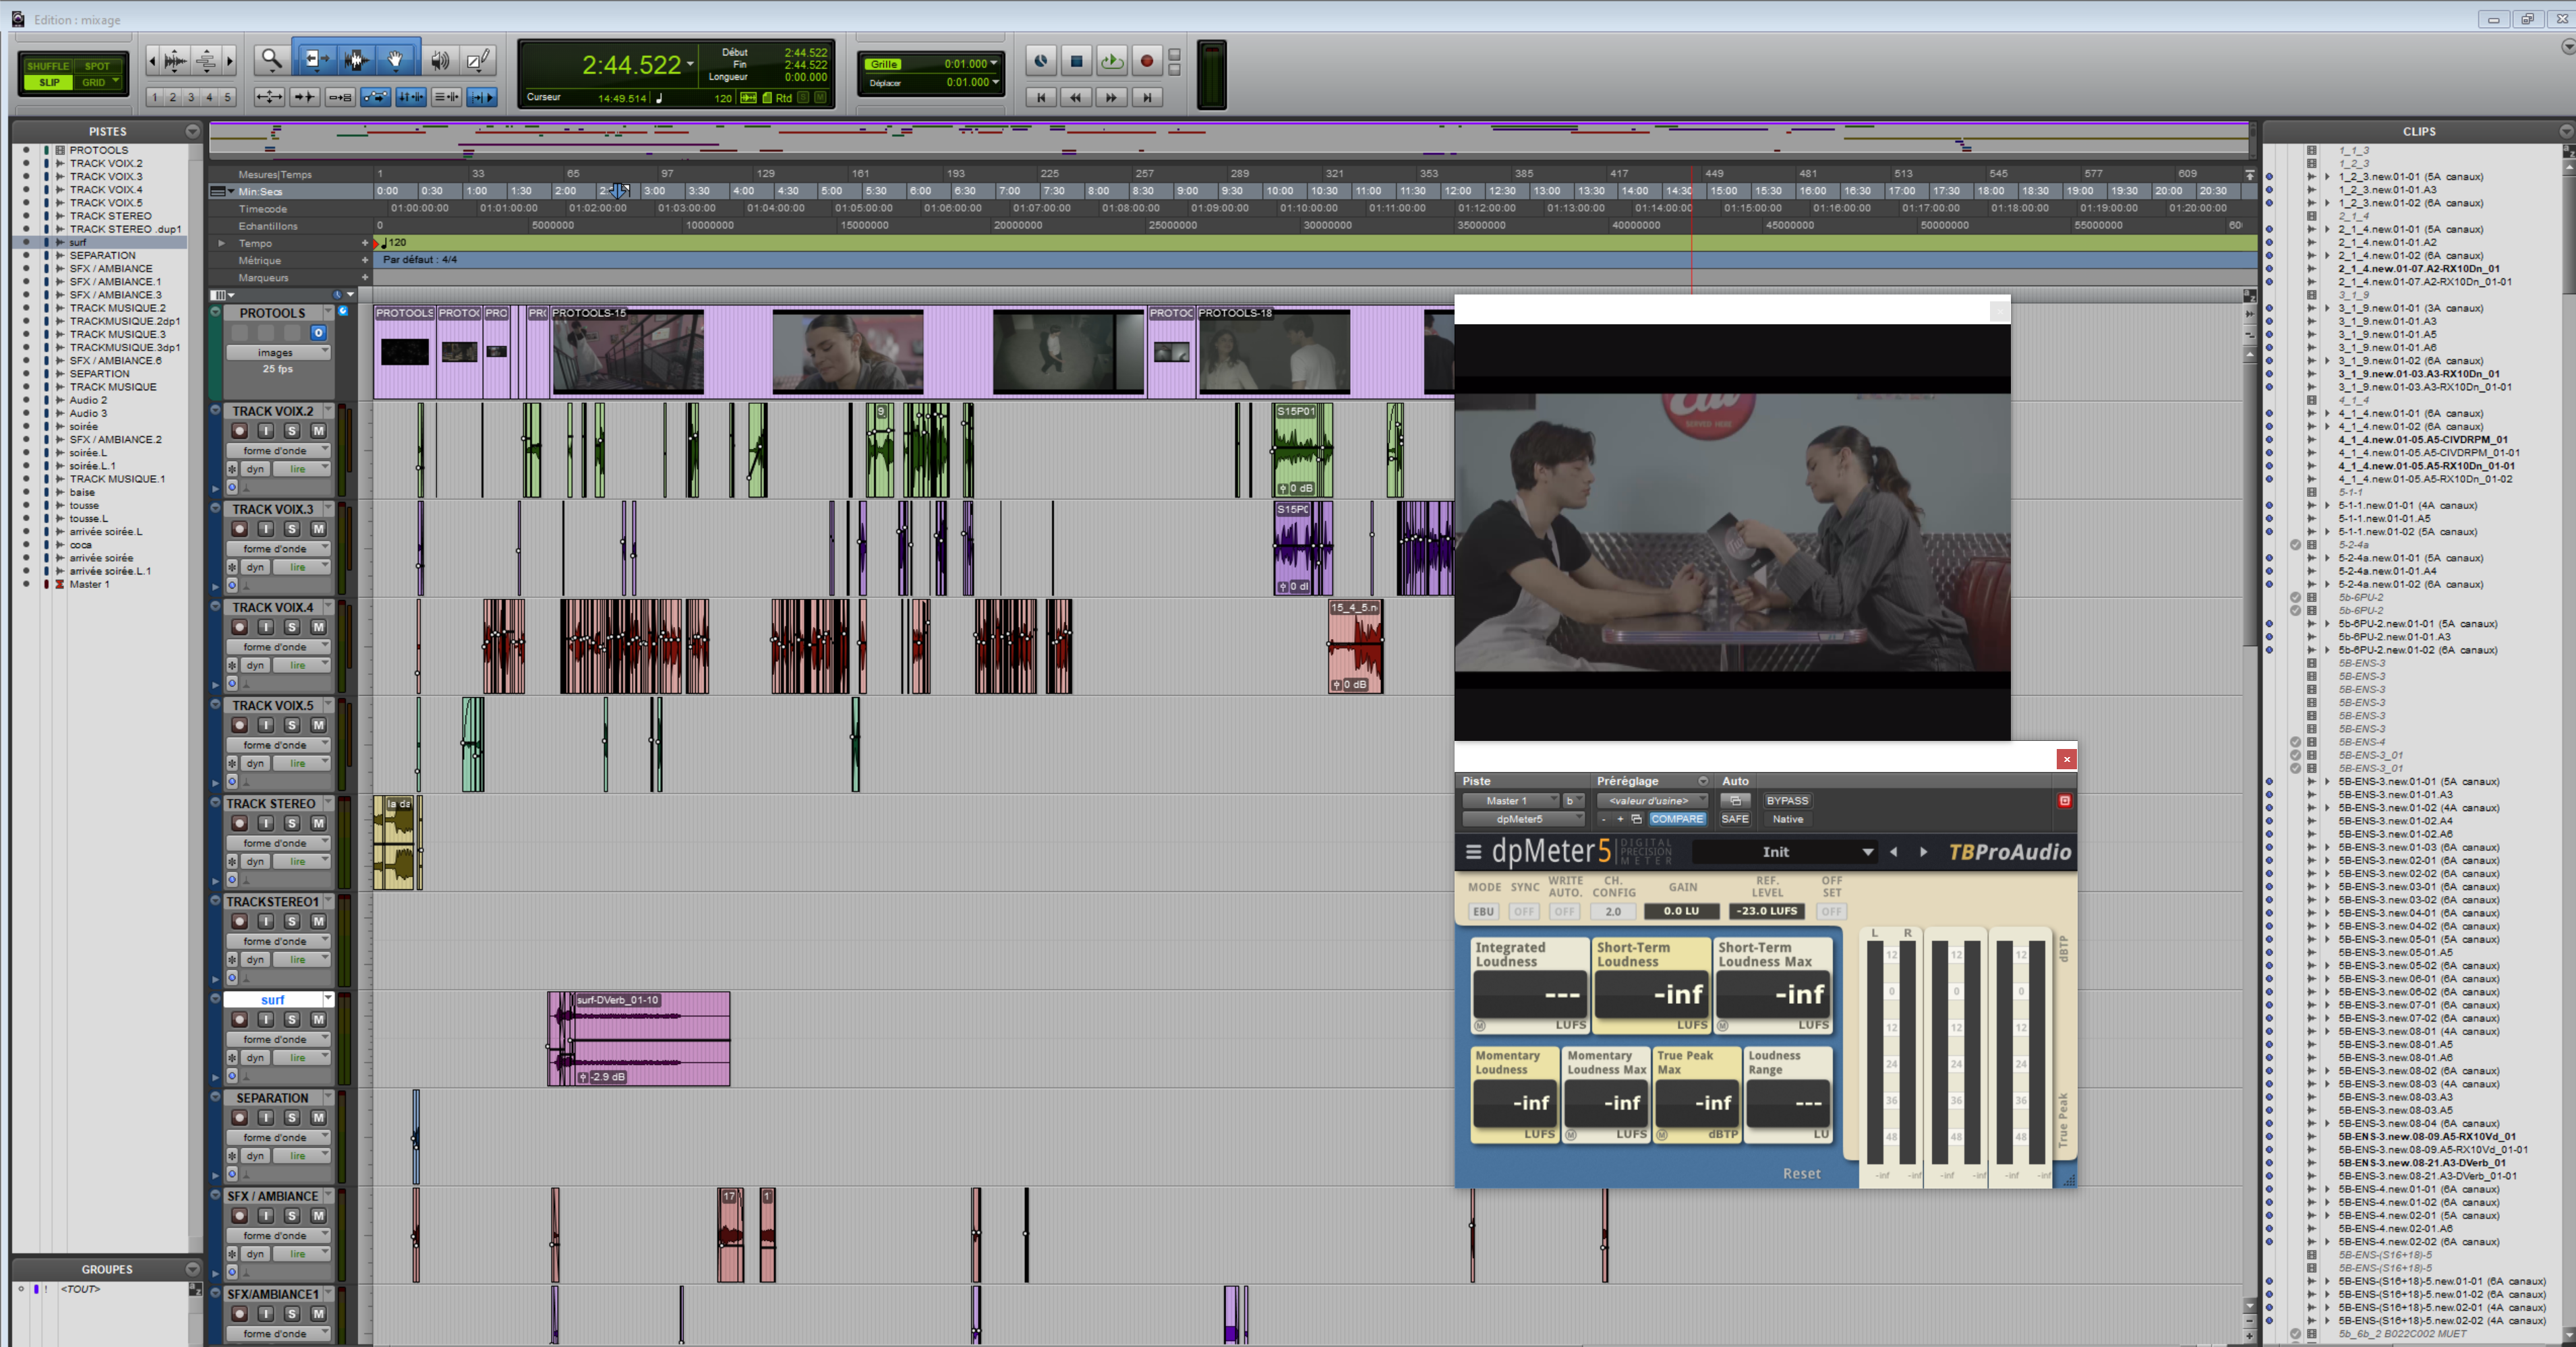Click the PROTOOLS-18 video clip thumbnail

coord(1274,352)
